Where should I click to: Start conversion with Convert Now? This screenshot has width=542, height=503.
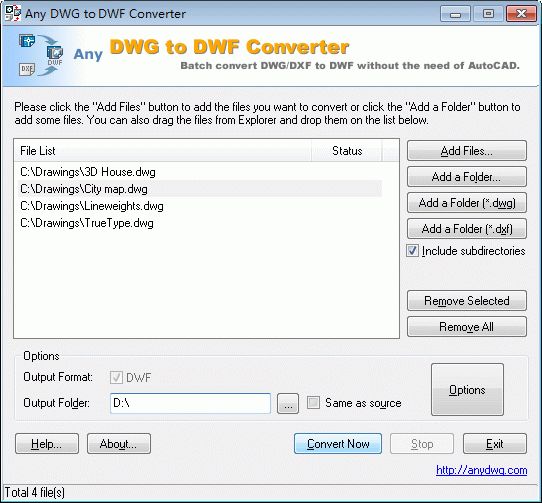coord(338,444)
